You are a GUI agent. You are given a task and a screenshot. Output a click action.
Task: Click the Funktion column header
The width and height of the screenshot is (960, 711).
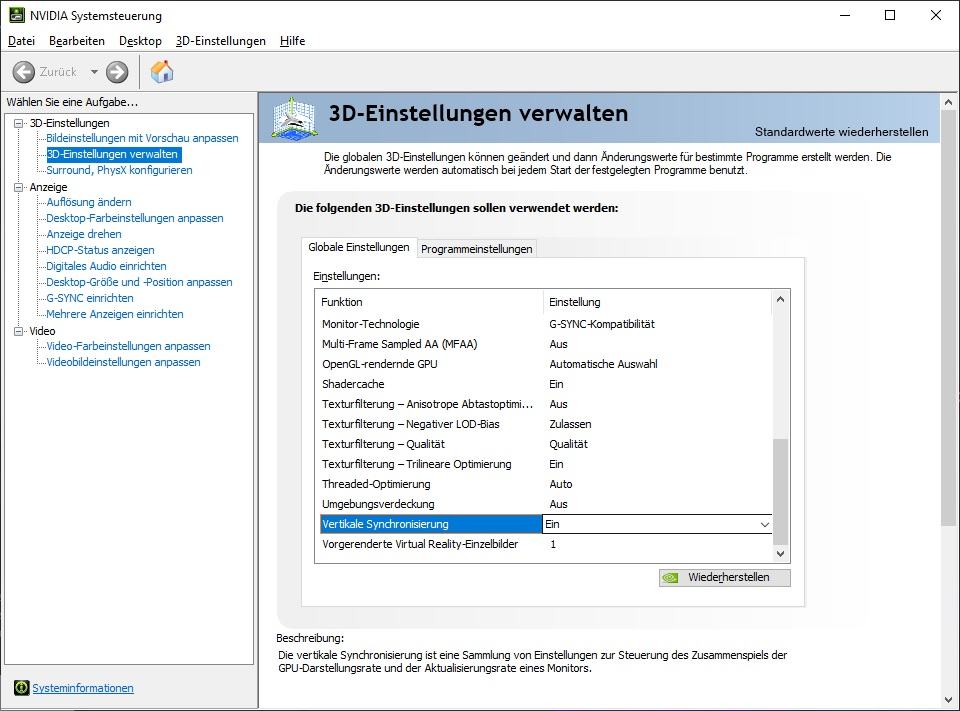click(x=431, y=302)
